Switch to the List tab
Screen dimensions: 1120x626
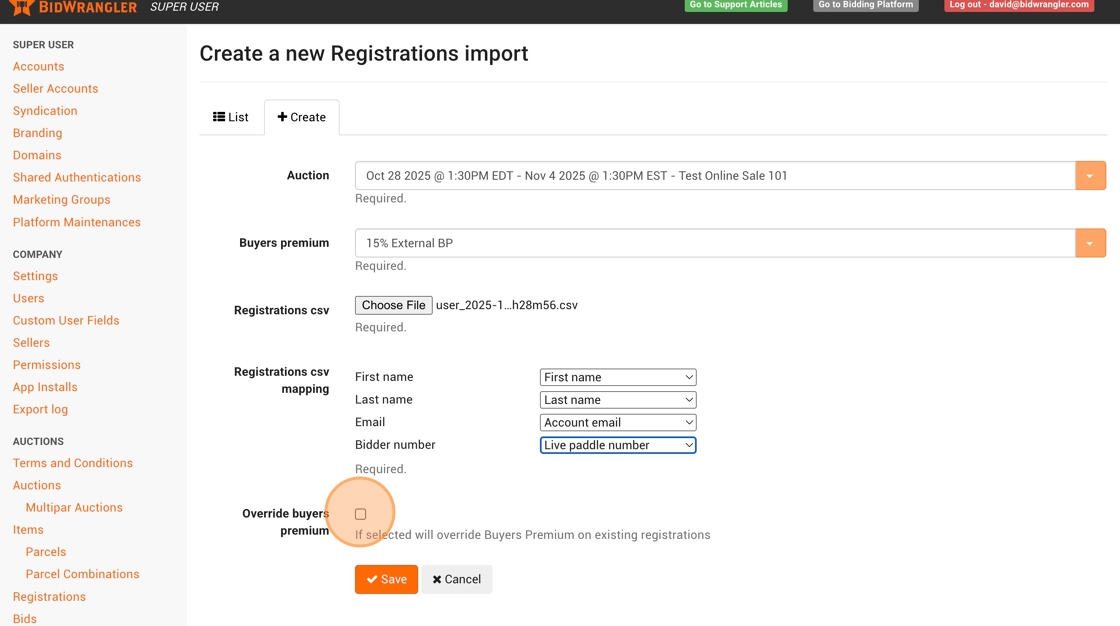(x=231, y=117)
